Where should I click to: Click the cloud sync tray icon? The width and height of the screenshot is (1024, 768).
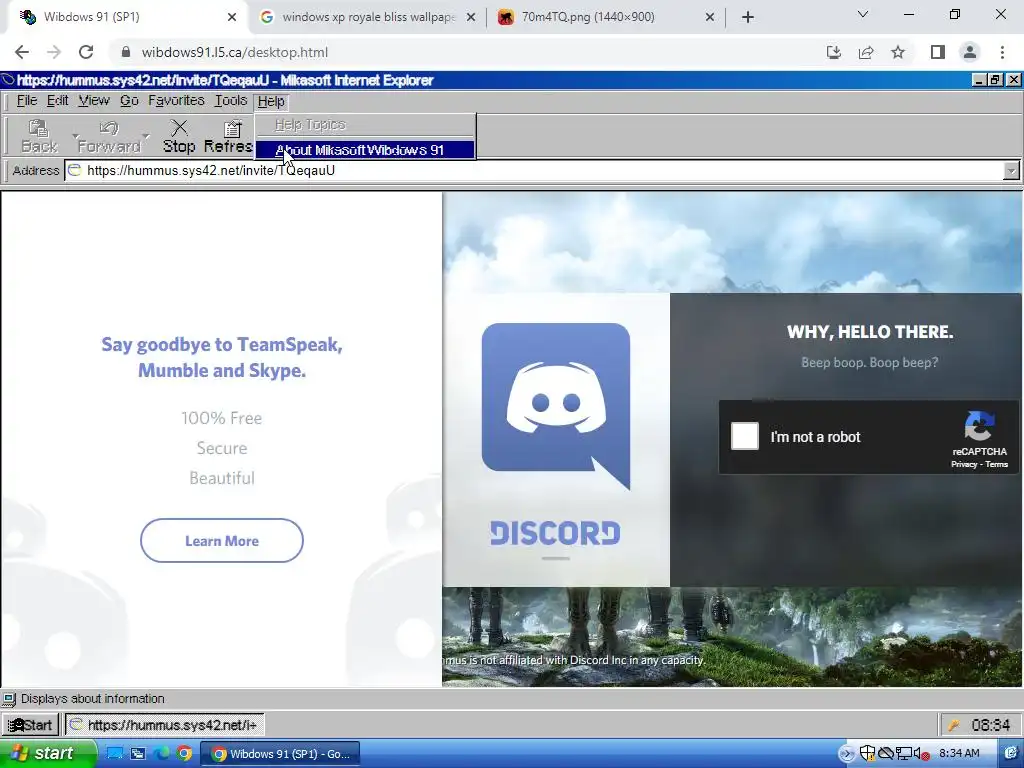[886, 754]
